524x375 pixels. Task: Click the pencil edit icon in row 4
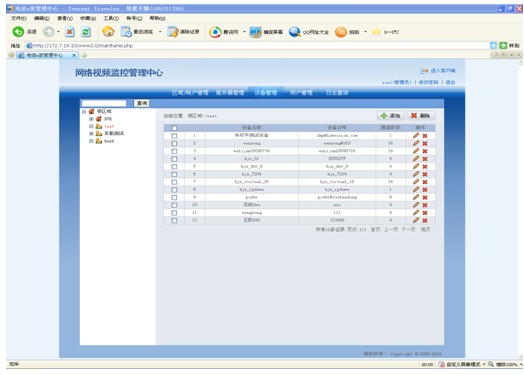coord(416,158)
